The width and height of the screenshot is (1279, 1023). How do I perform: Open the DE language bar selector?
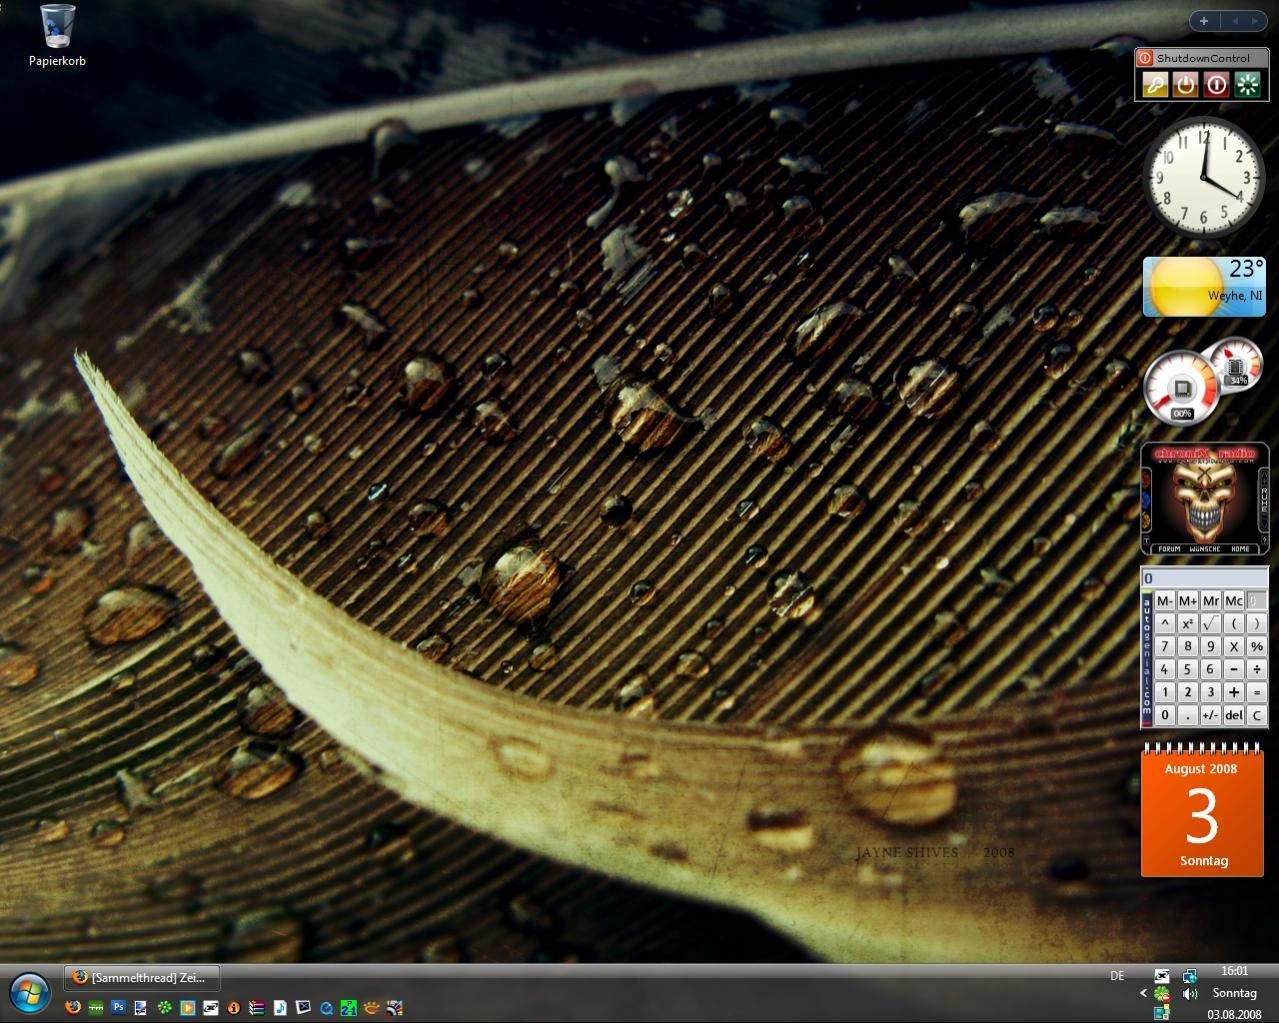[1117, 976]
